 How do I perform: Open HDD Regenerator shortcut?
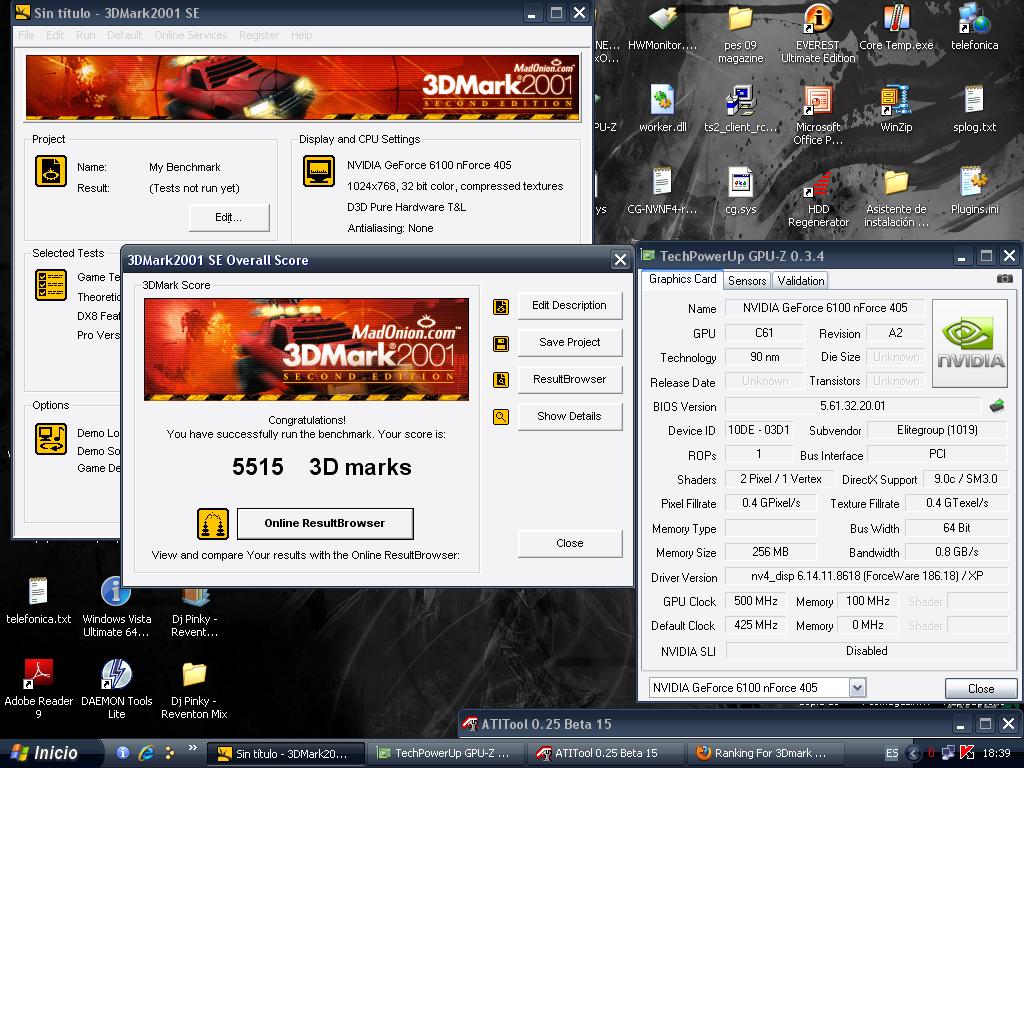click(x=818, y=198)
